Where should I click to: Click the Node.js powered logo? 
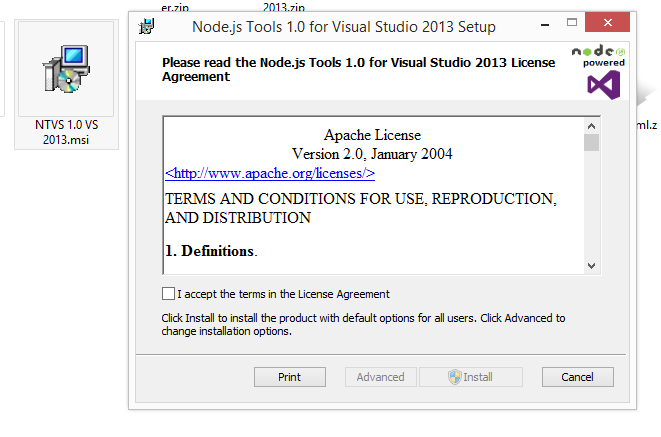(598, 55)
